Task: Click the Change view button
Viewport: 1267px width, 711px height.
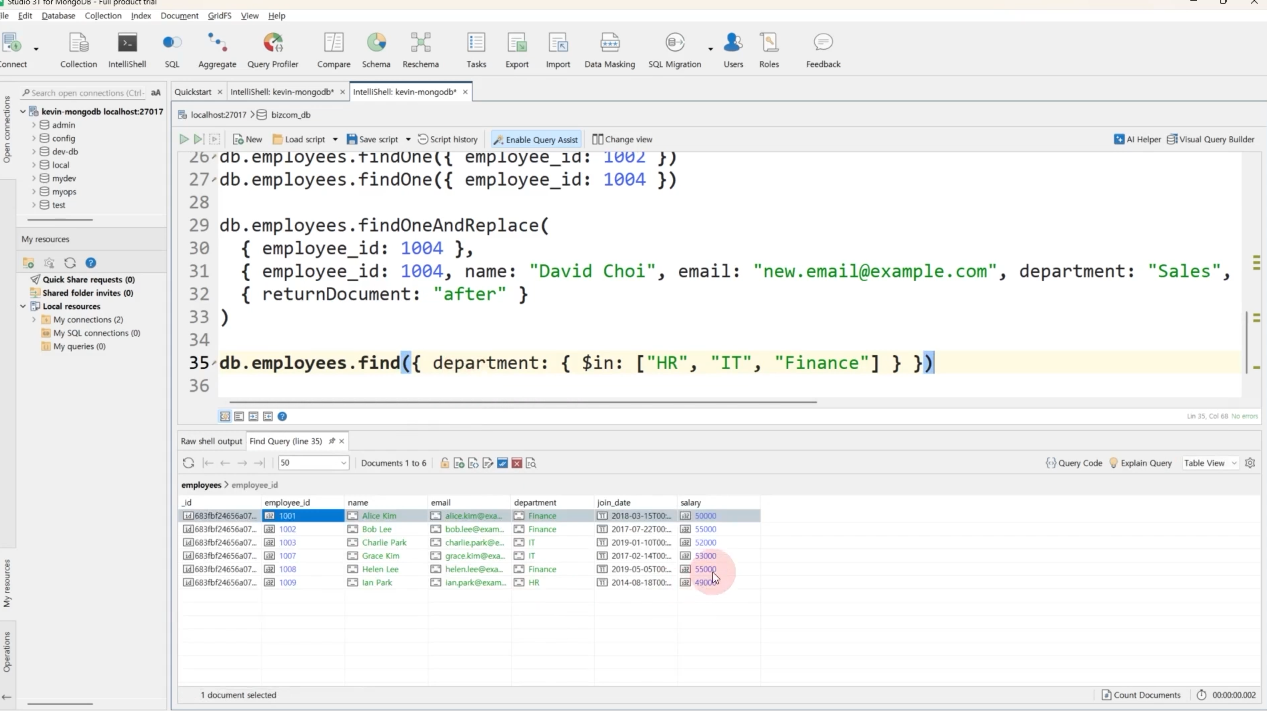Action: (622, 139)
